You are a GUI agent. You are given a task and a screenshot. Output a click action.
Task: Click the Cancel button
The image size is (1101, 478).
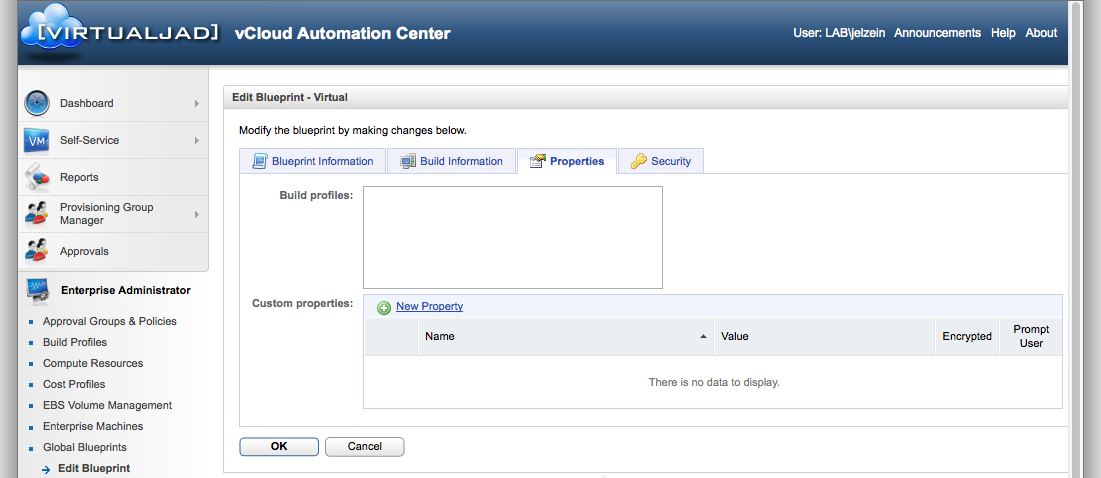[364, 447]
